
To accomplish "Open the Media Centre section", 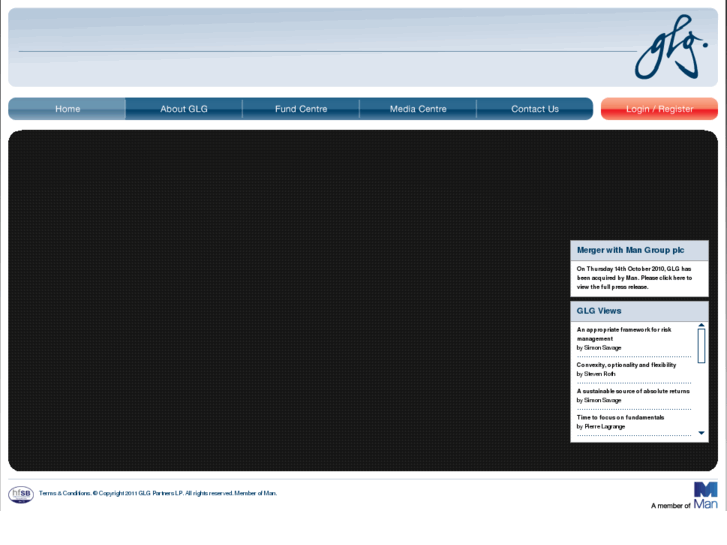I will click(x=418, y=109).
